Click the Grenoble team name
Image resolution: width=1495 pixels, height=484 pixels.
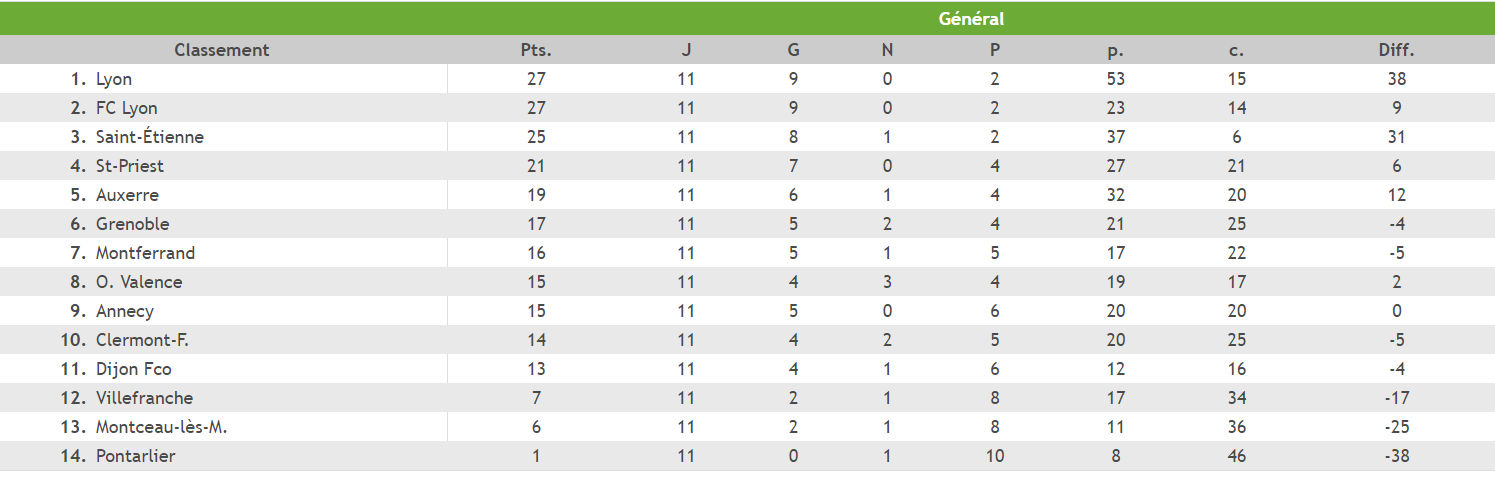pos(132,224)
